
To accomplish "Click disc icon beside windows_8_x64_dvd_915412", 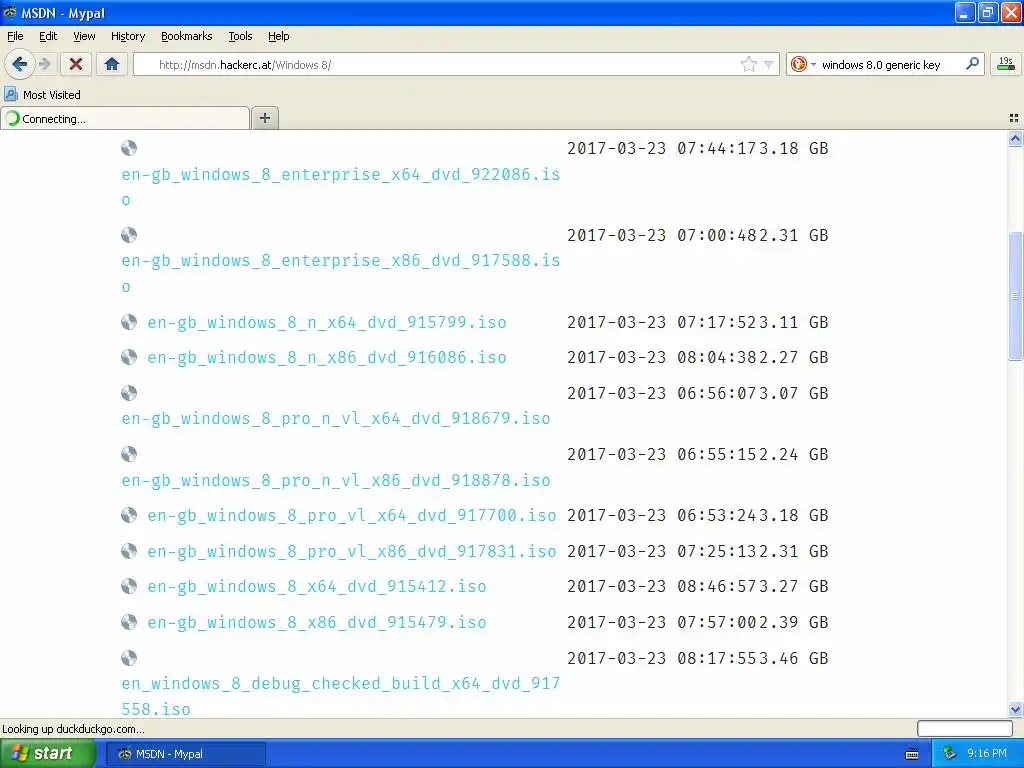I will point(129,586).
